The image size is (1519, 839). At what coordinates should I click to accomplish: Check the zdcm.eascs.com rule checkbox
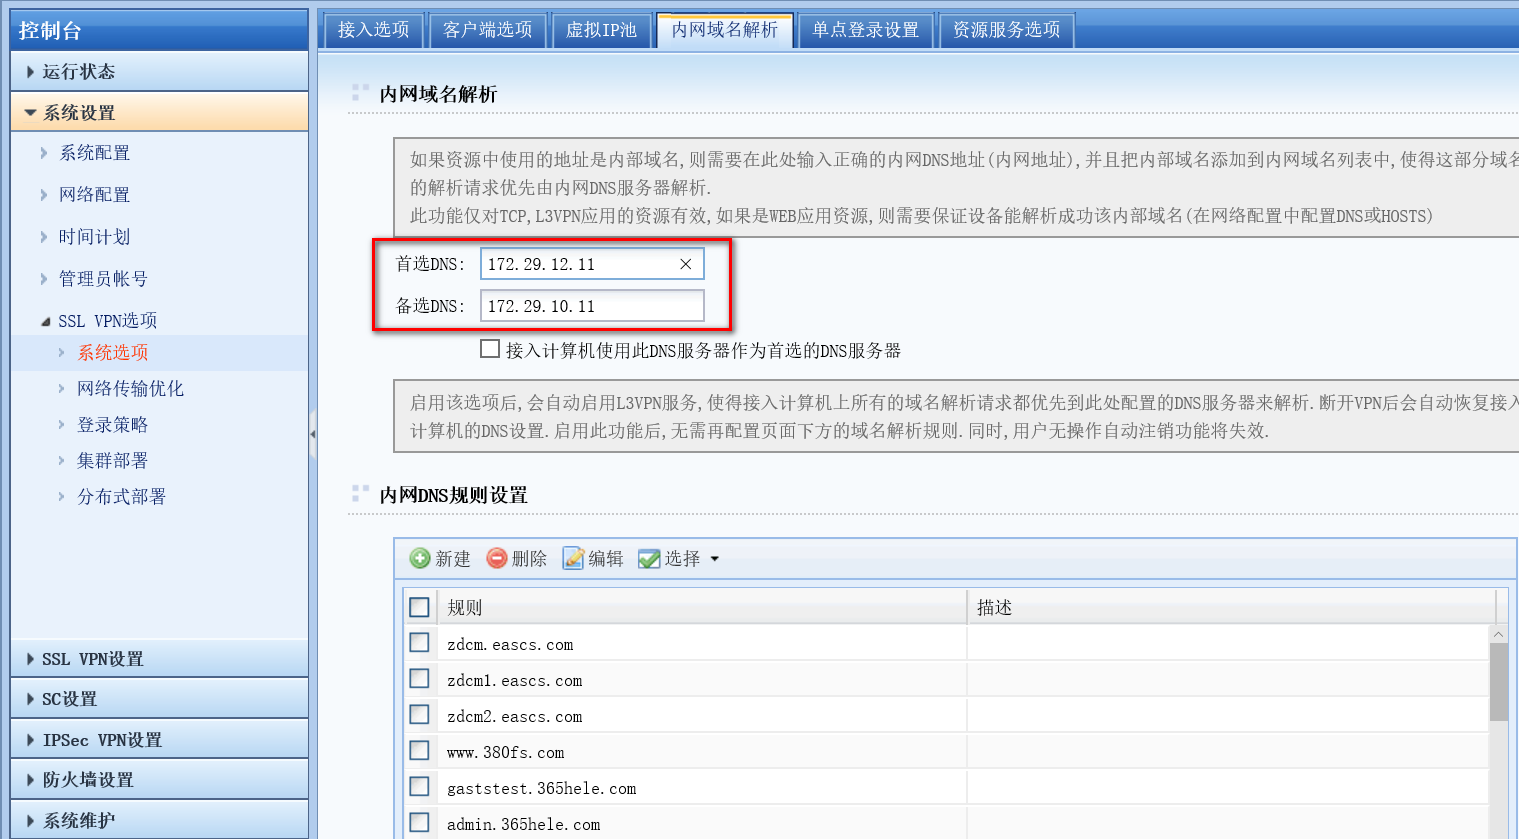coord(420,643)
